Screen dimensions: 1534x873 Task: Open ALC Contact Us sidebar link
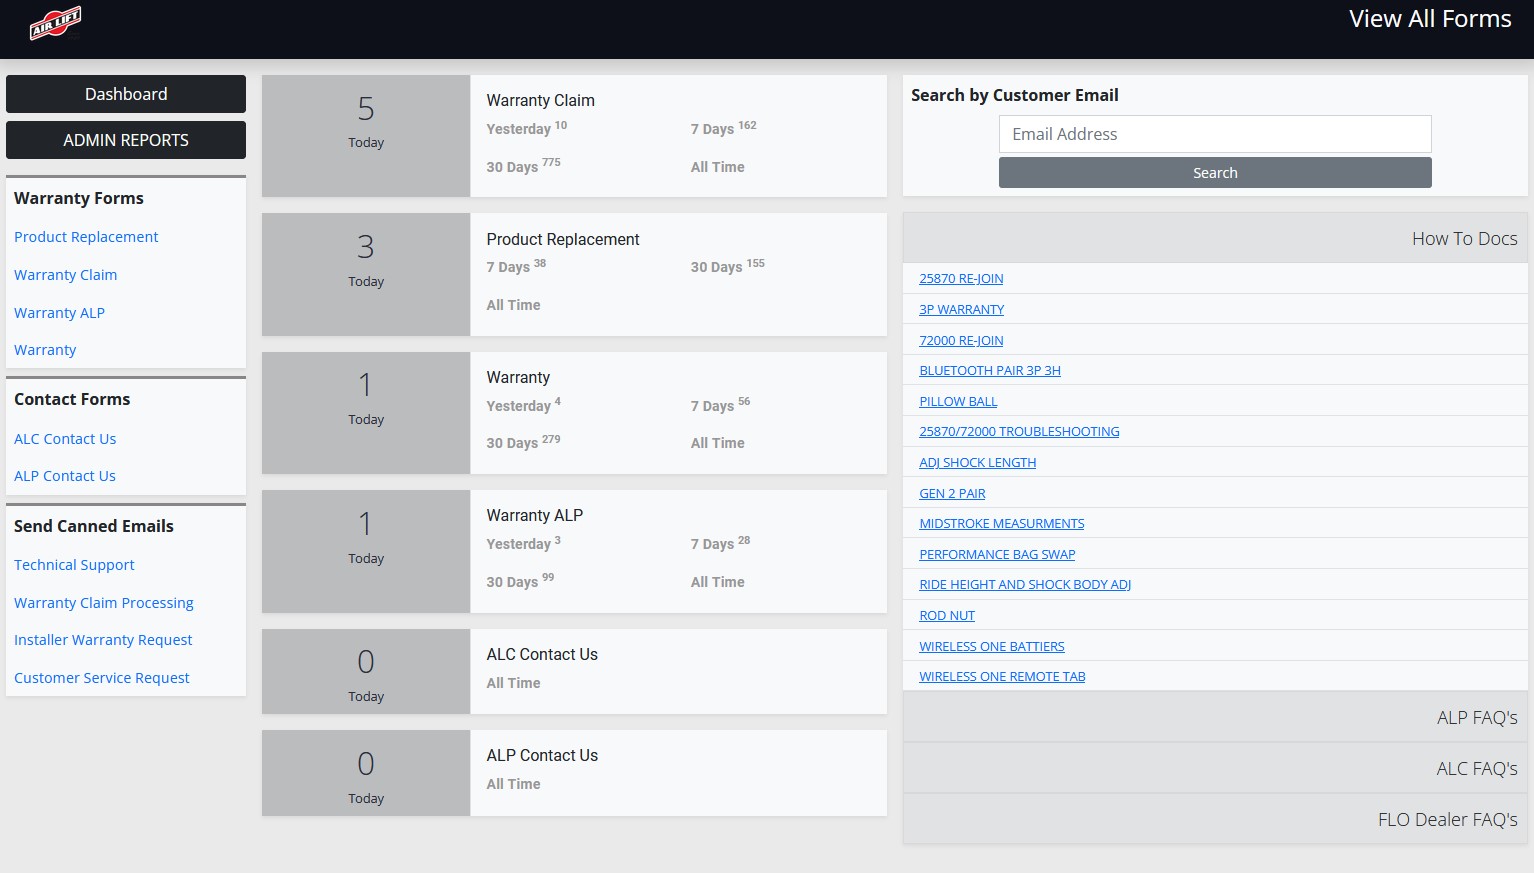point(65,439)
